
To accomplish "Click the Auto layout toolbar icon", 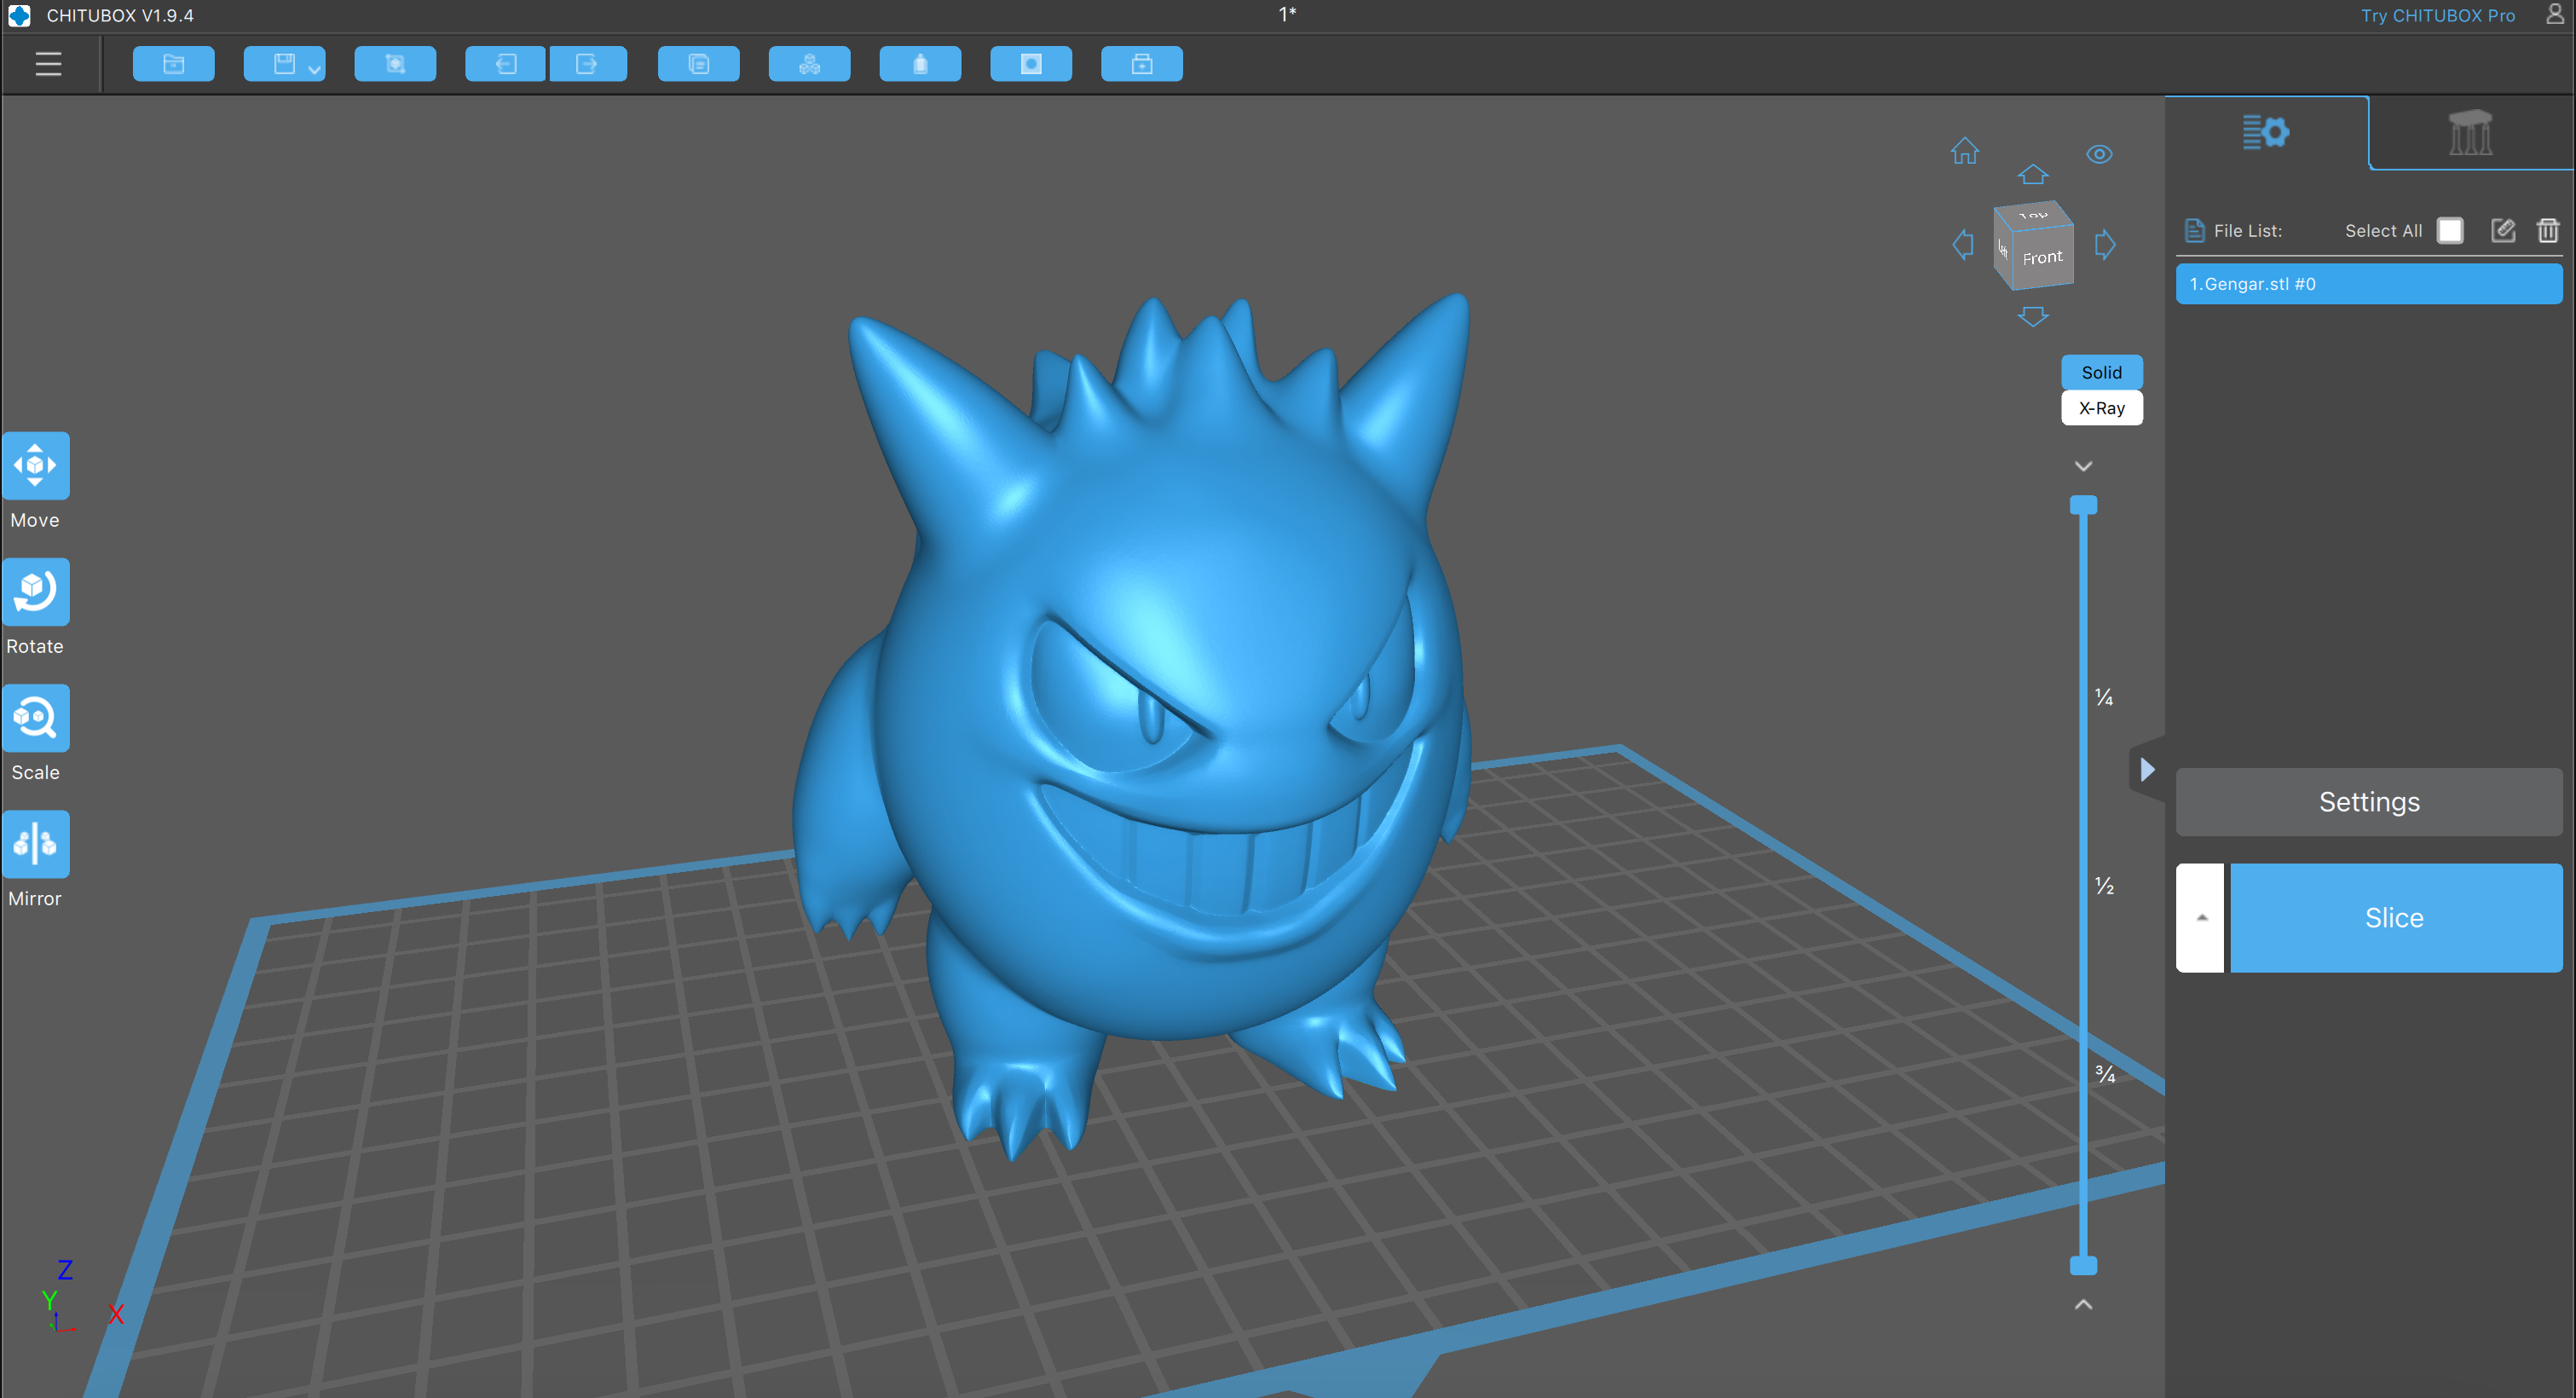I will point(809,64).
